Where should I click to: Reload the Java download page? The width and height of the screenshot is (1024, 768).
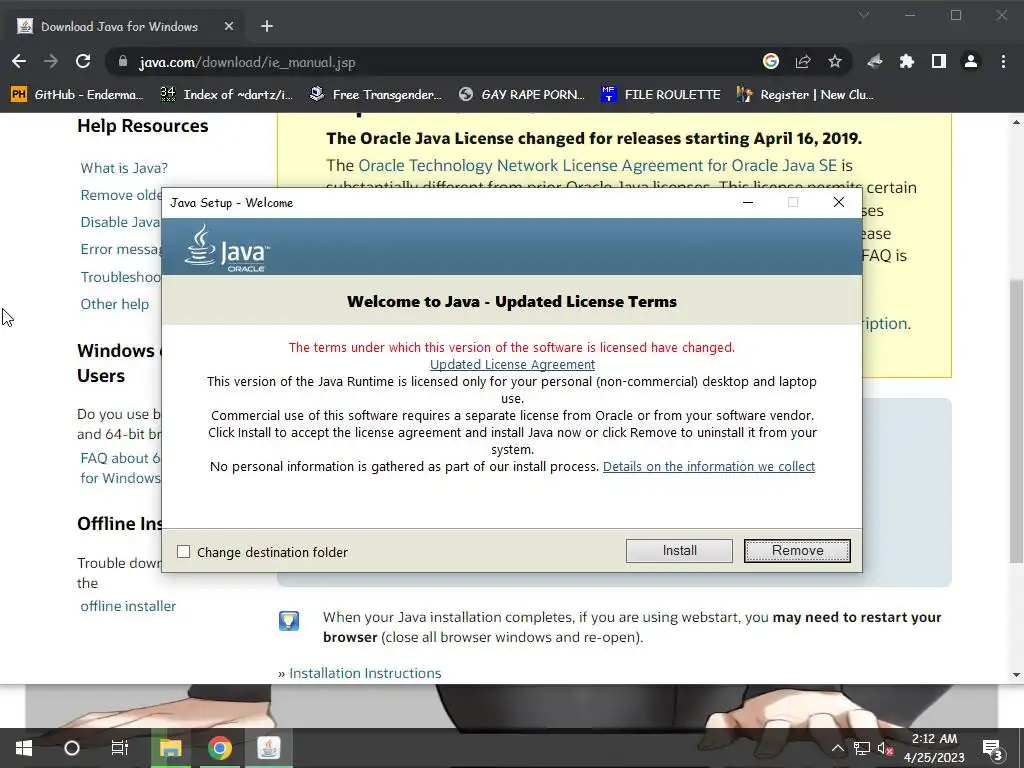tap(83, 62)
